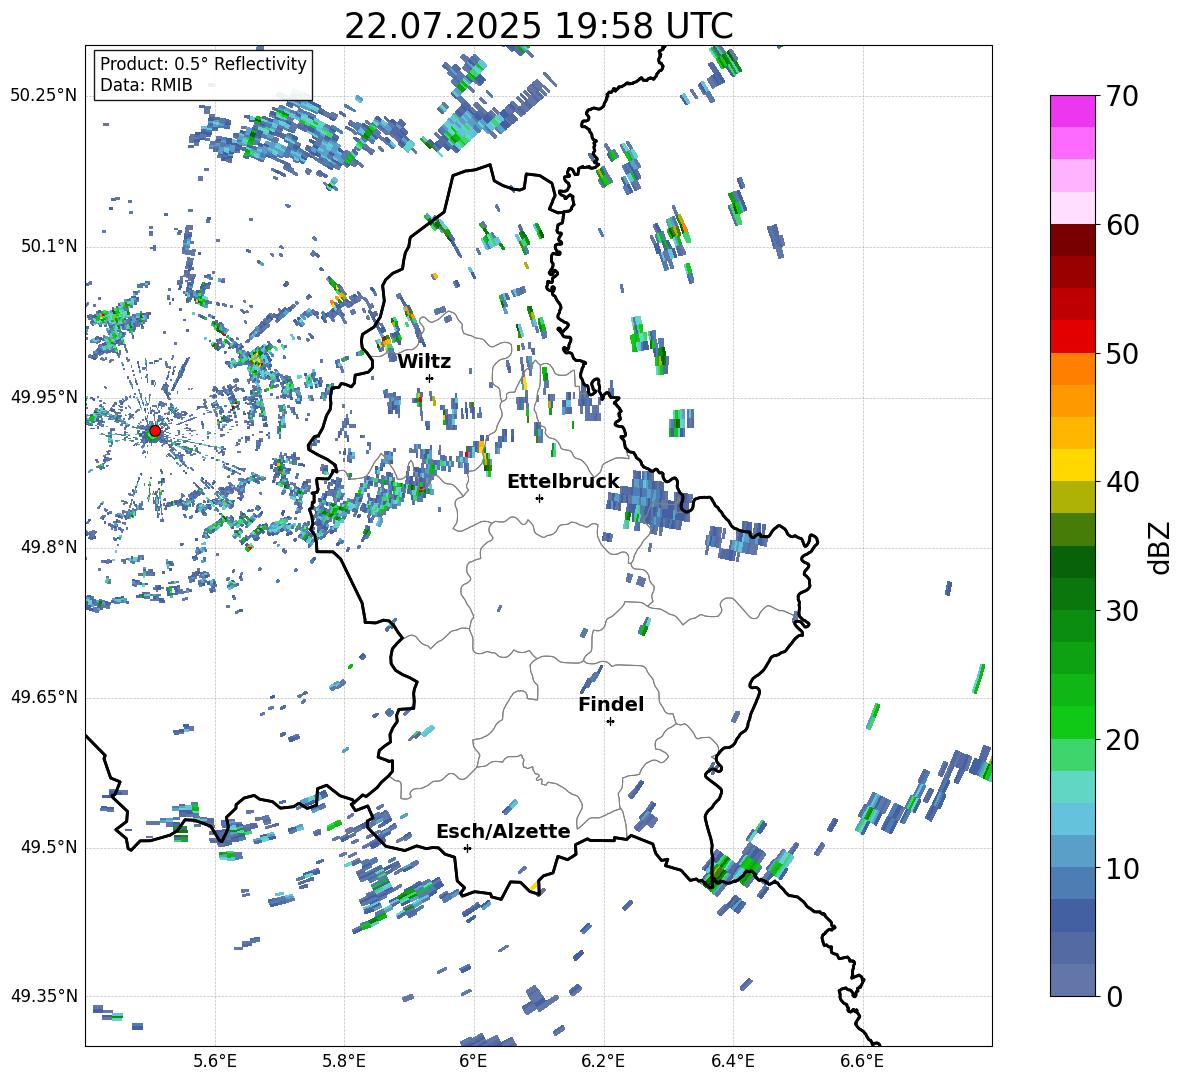Click the large radar echo east of Ettelbruck

coord(649,500)
